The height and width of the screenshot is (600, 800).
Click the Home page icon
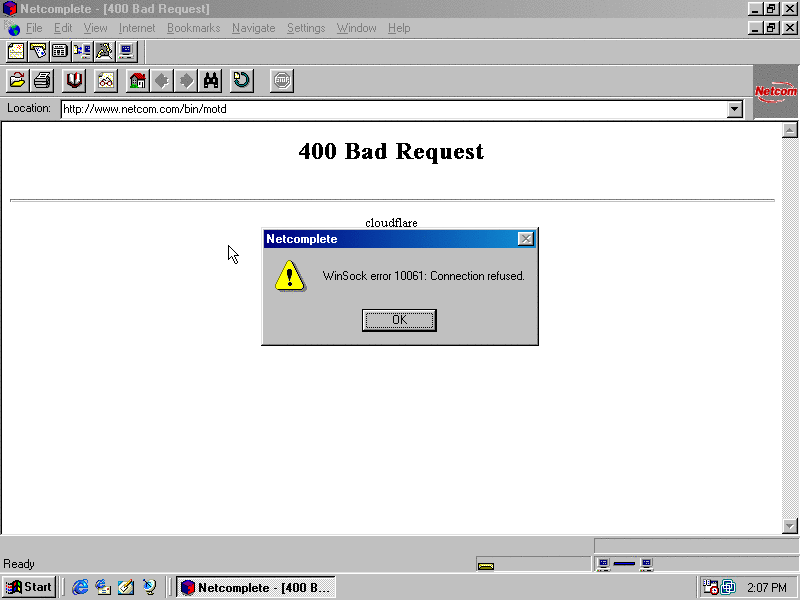(x=138, y=80)
